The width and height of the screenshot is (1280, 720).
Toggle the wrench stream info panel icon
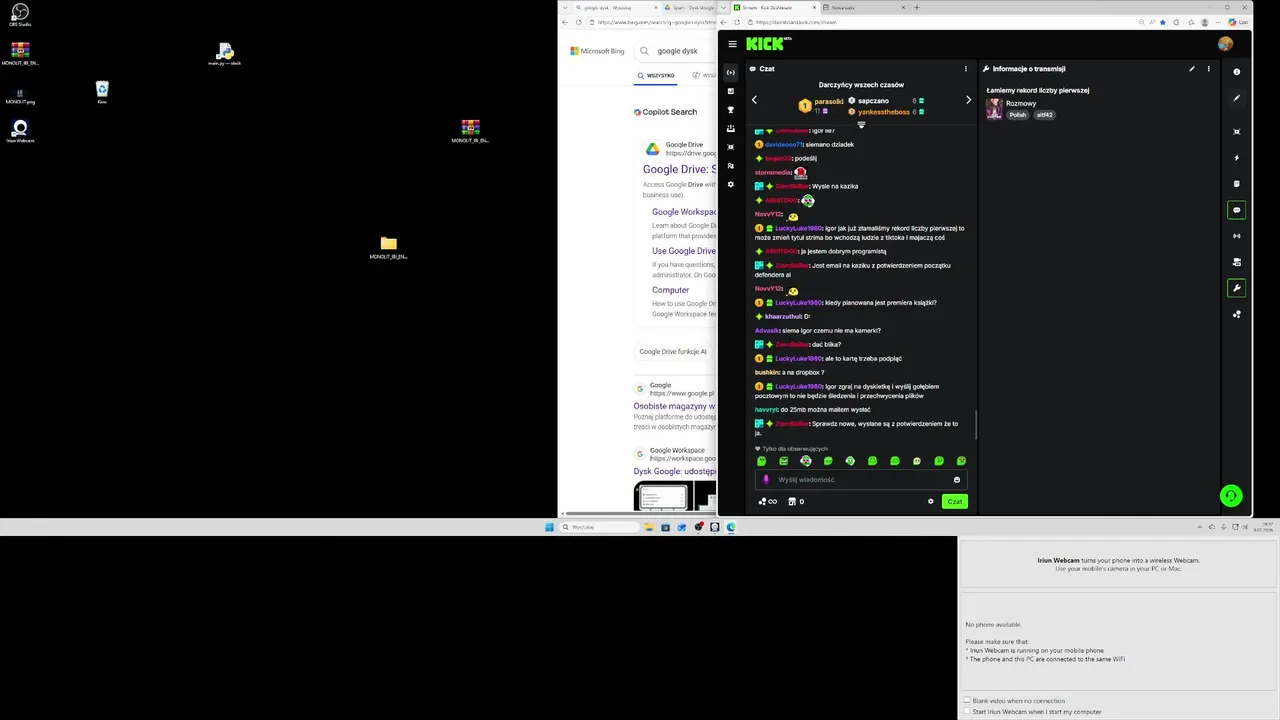1237,288
